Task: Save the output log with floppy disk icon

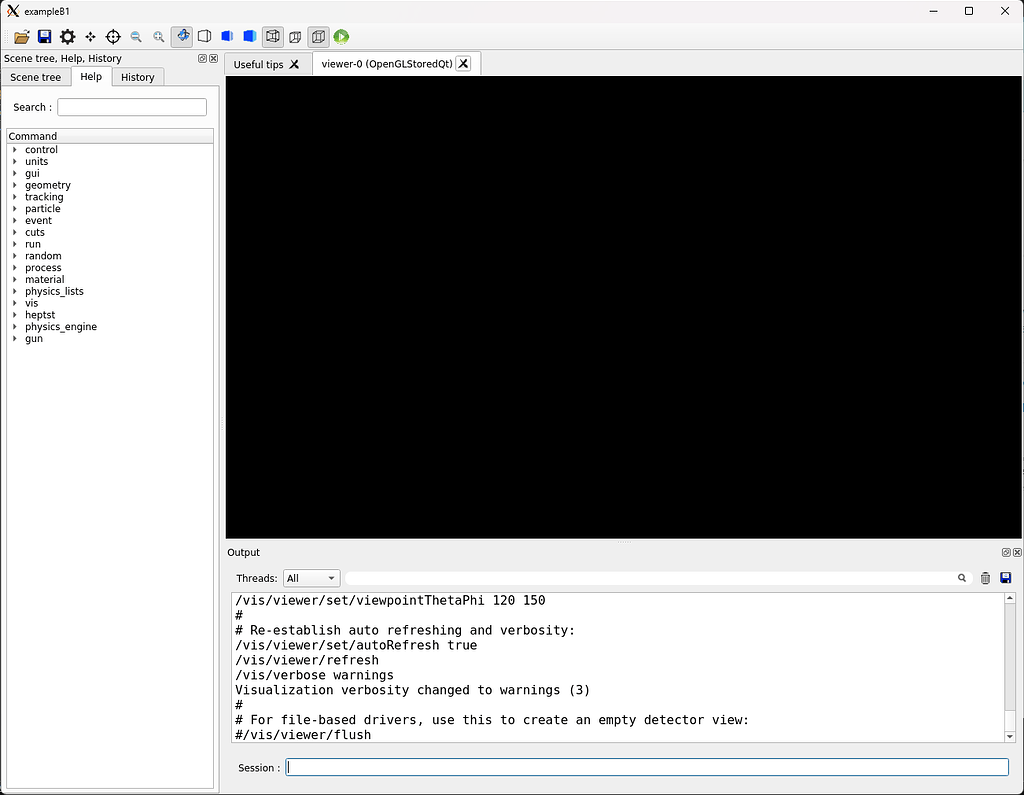Action: coord(1005,577)
